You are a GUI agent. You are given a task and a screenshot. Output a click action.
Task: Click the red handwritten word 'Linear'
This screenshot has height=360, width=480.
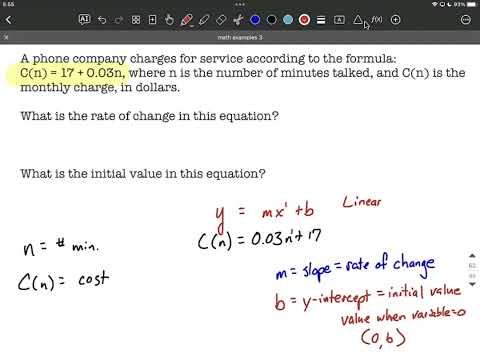pyautogui.click(x=362, y=202)
